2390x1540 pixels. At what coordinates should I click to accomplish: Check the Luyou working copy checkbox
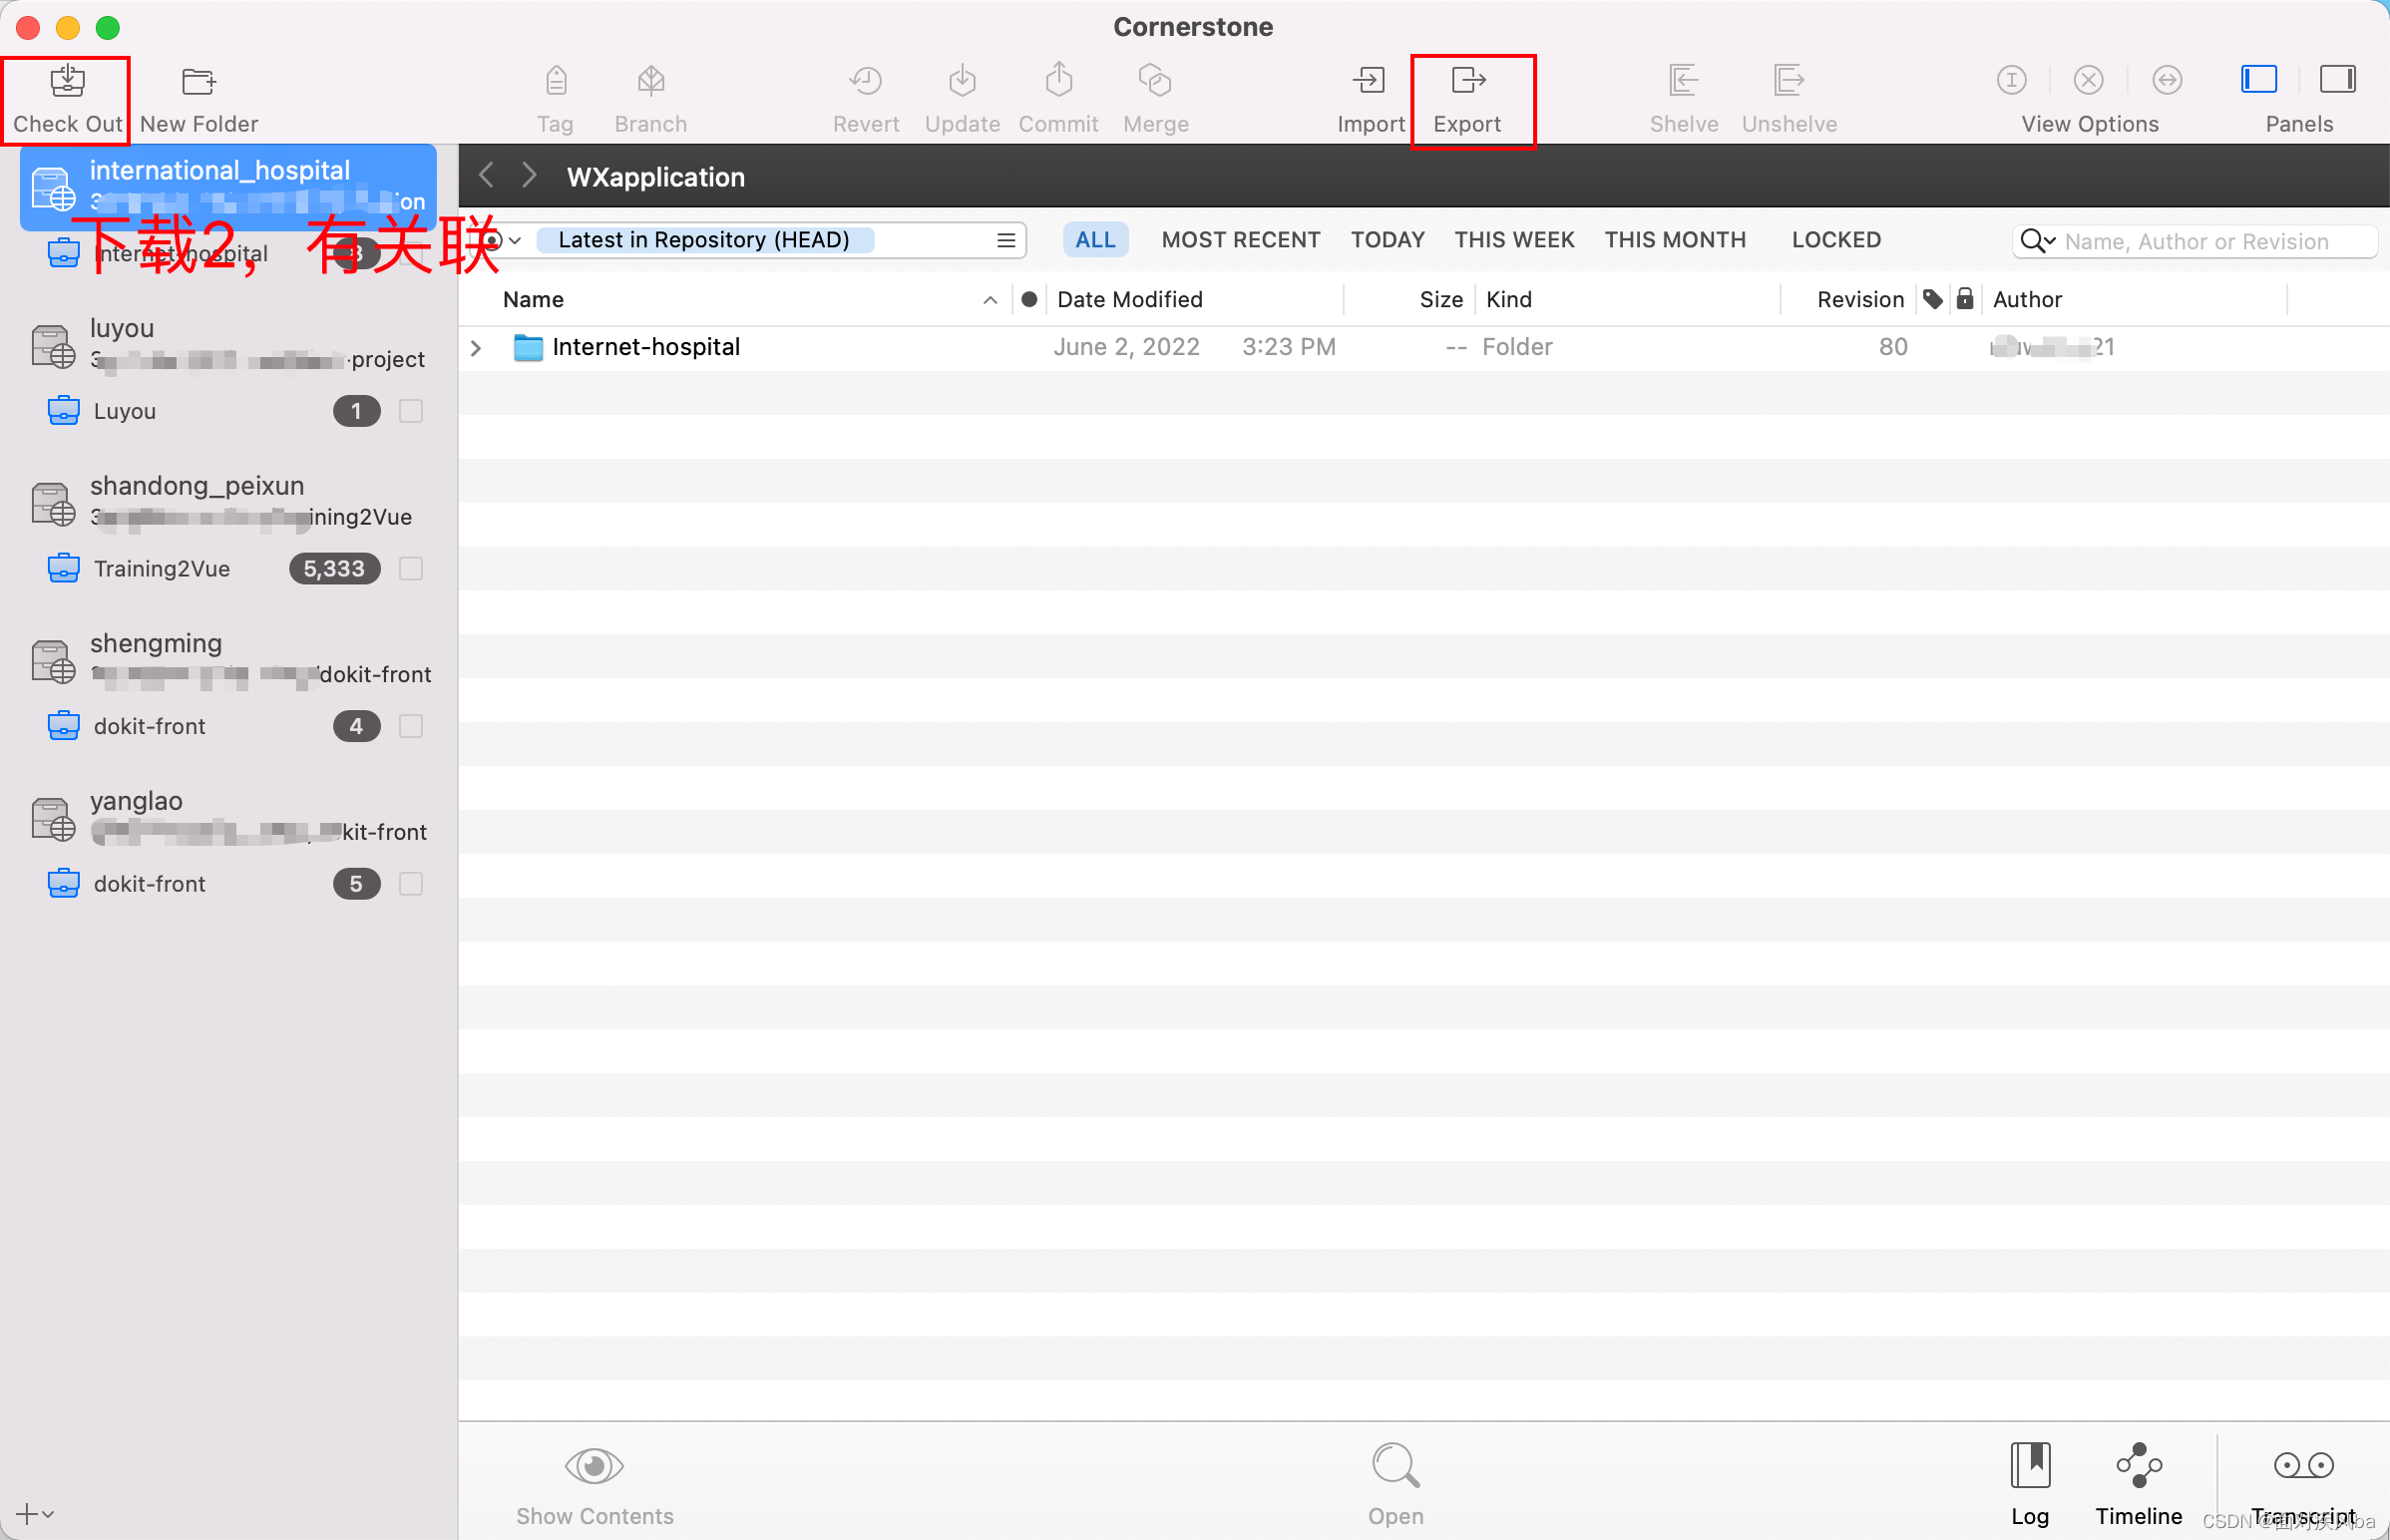click(410, 411)
